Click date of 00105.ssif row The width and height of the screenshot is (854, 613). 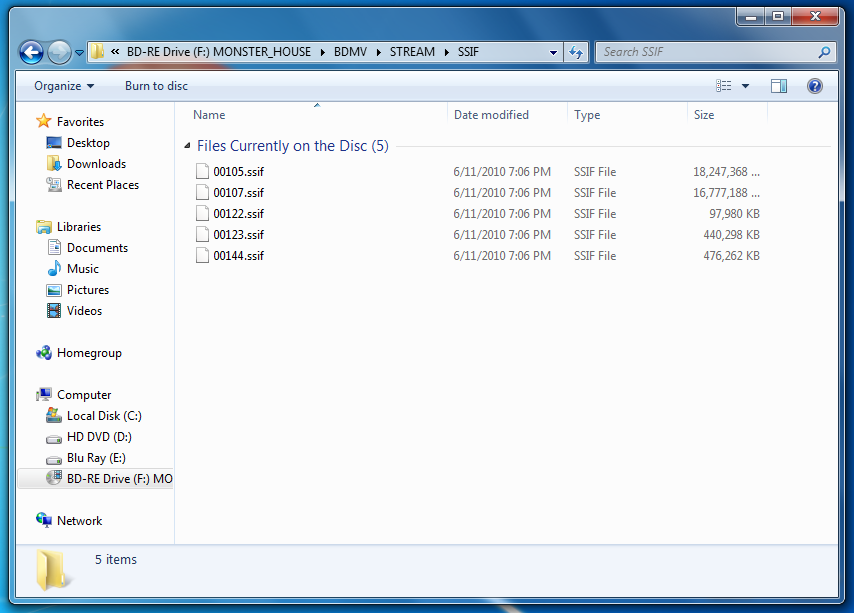tap(502, 172)
